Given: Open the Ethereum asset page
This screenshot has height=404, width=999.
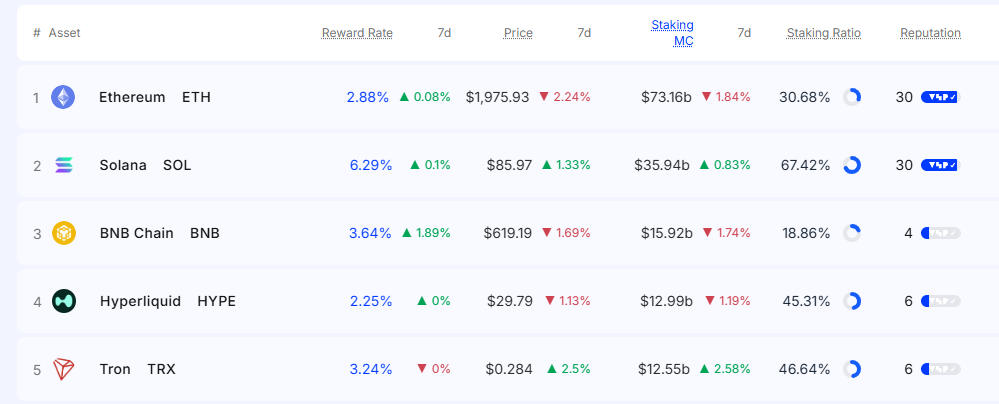Looking at the screenshot, I should tap(132, 97).
